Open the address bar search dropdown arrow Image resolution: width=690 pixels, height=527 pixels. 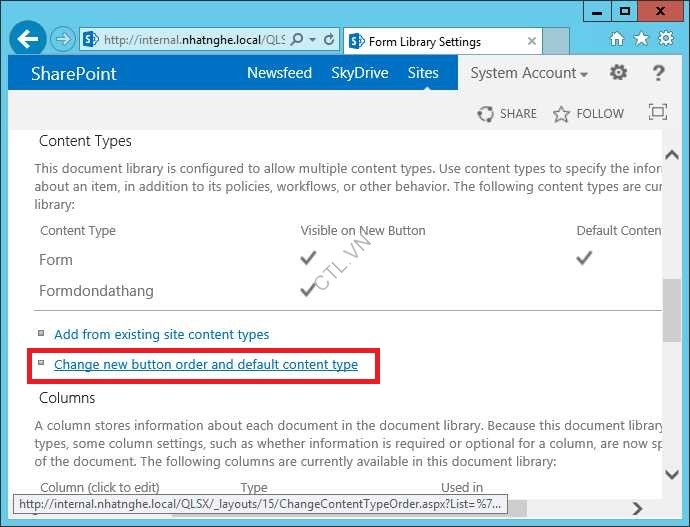pyautogui.click(x=313, y=40)
